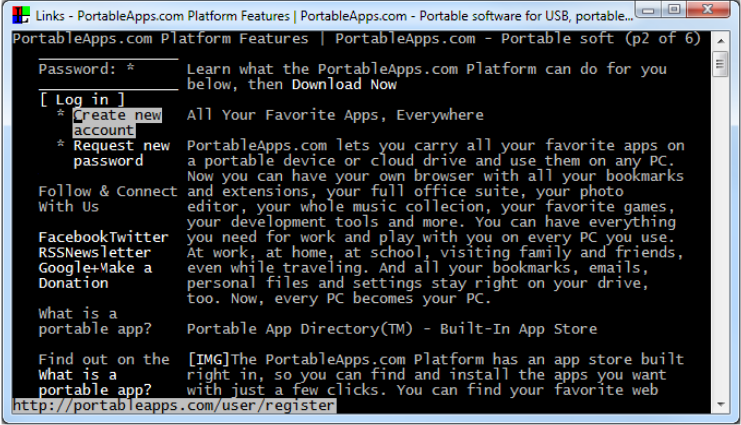Click the [IMG] placeholder in app store section
The height and width of the screenshot is (425, 741).
click(208, 359)
